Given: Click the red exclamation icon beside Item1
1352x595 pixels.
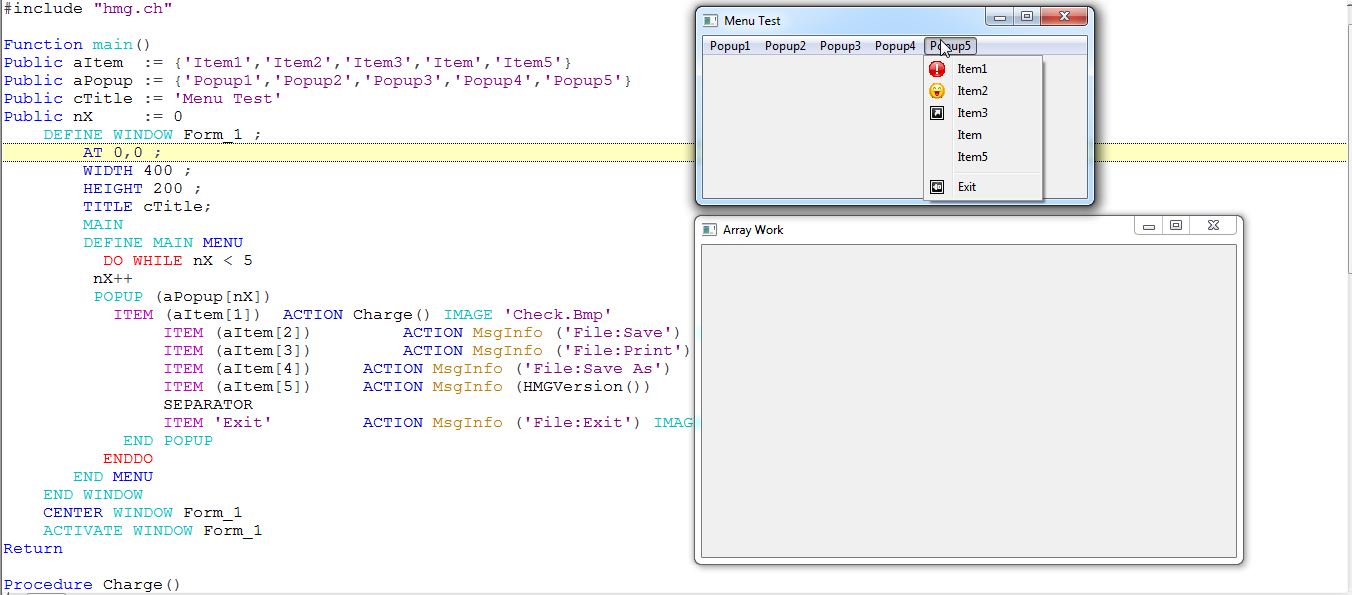Looking at the screenshot, I should click(x=937, y=69).
